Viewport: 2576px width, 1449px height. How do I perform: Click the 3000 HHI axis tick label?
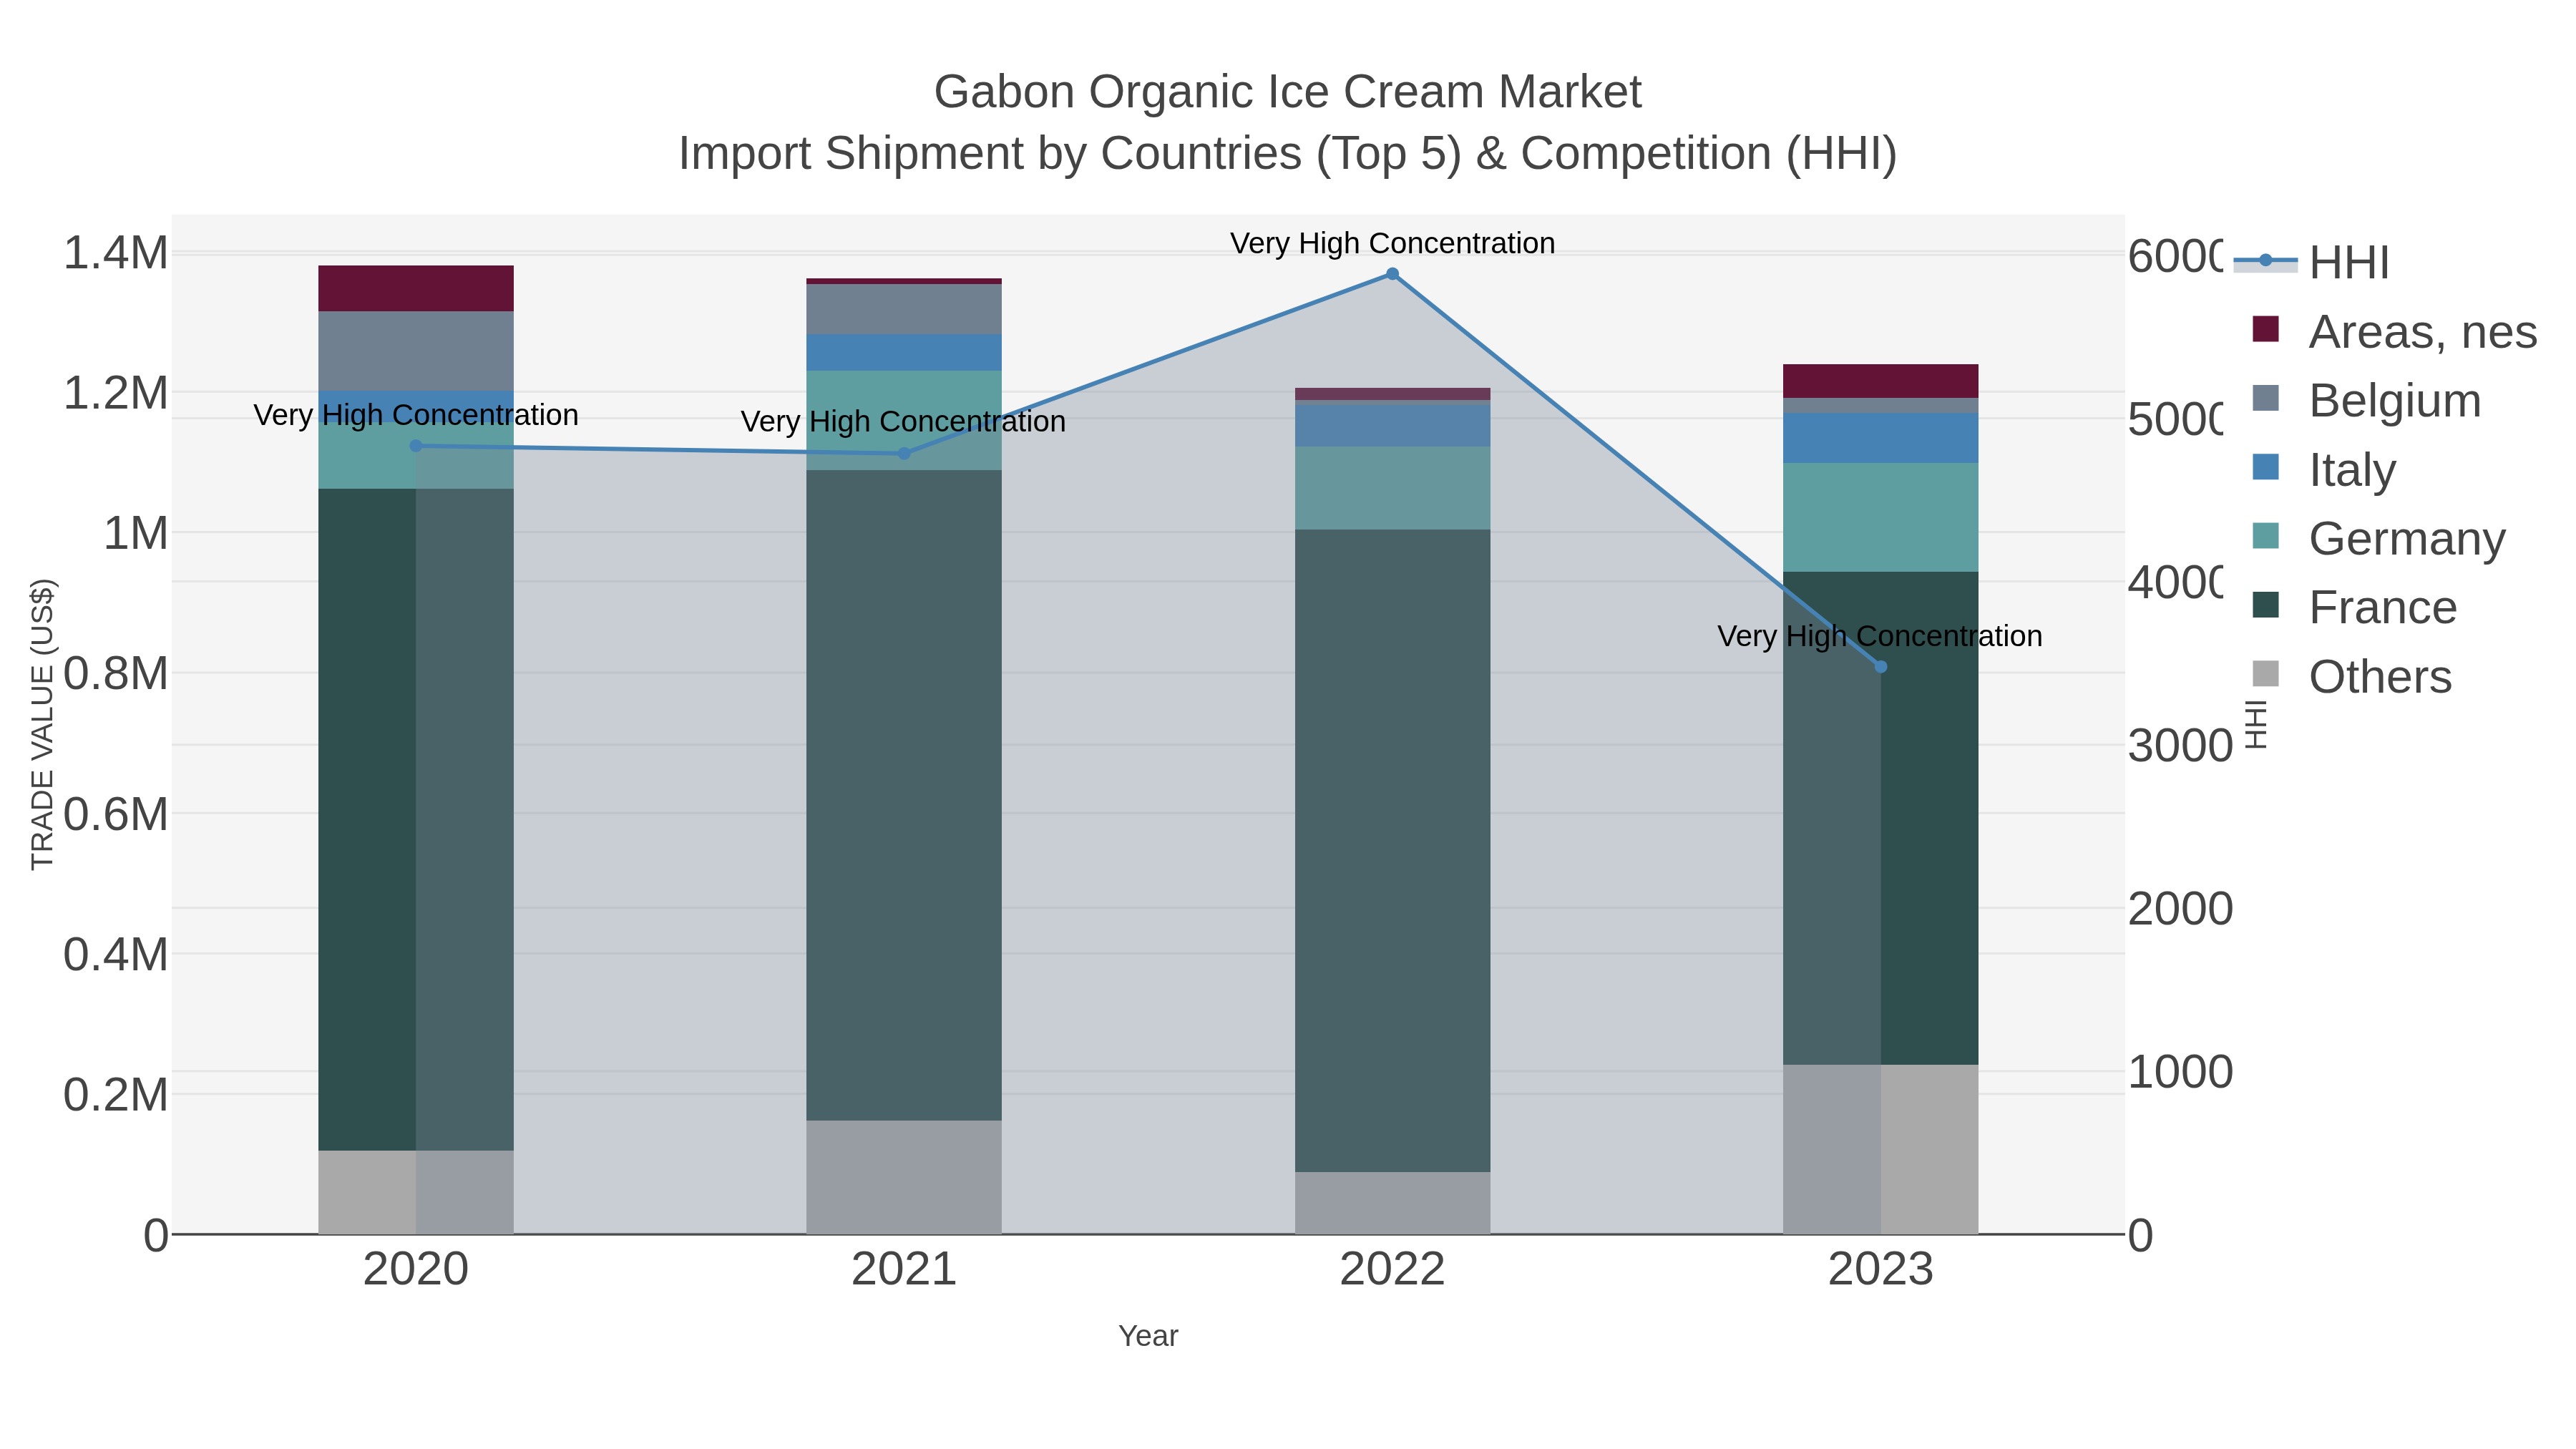(2180, 746)
